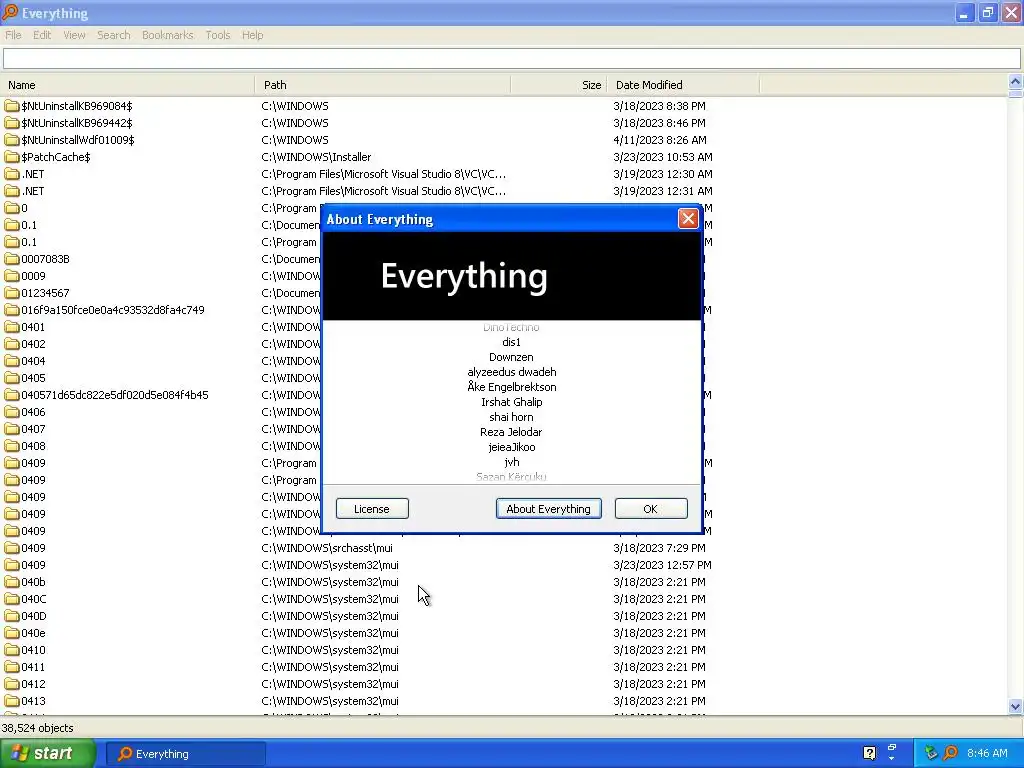This screenshot has height=768, width=1024.
Task: Click the search input field
Action: pos(511,59)
